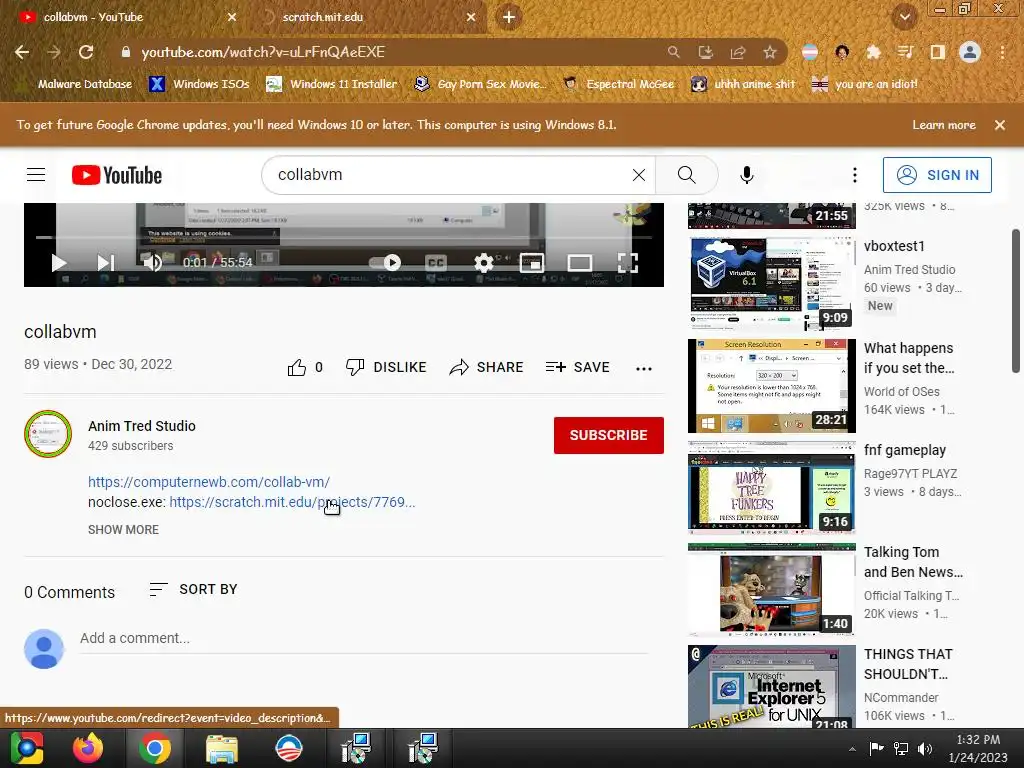Screen dimensions: 1024x768
Task: Select the collabvm - YouTube tab
Action: [x=124, y=17]
